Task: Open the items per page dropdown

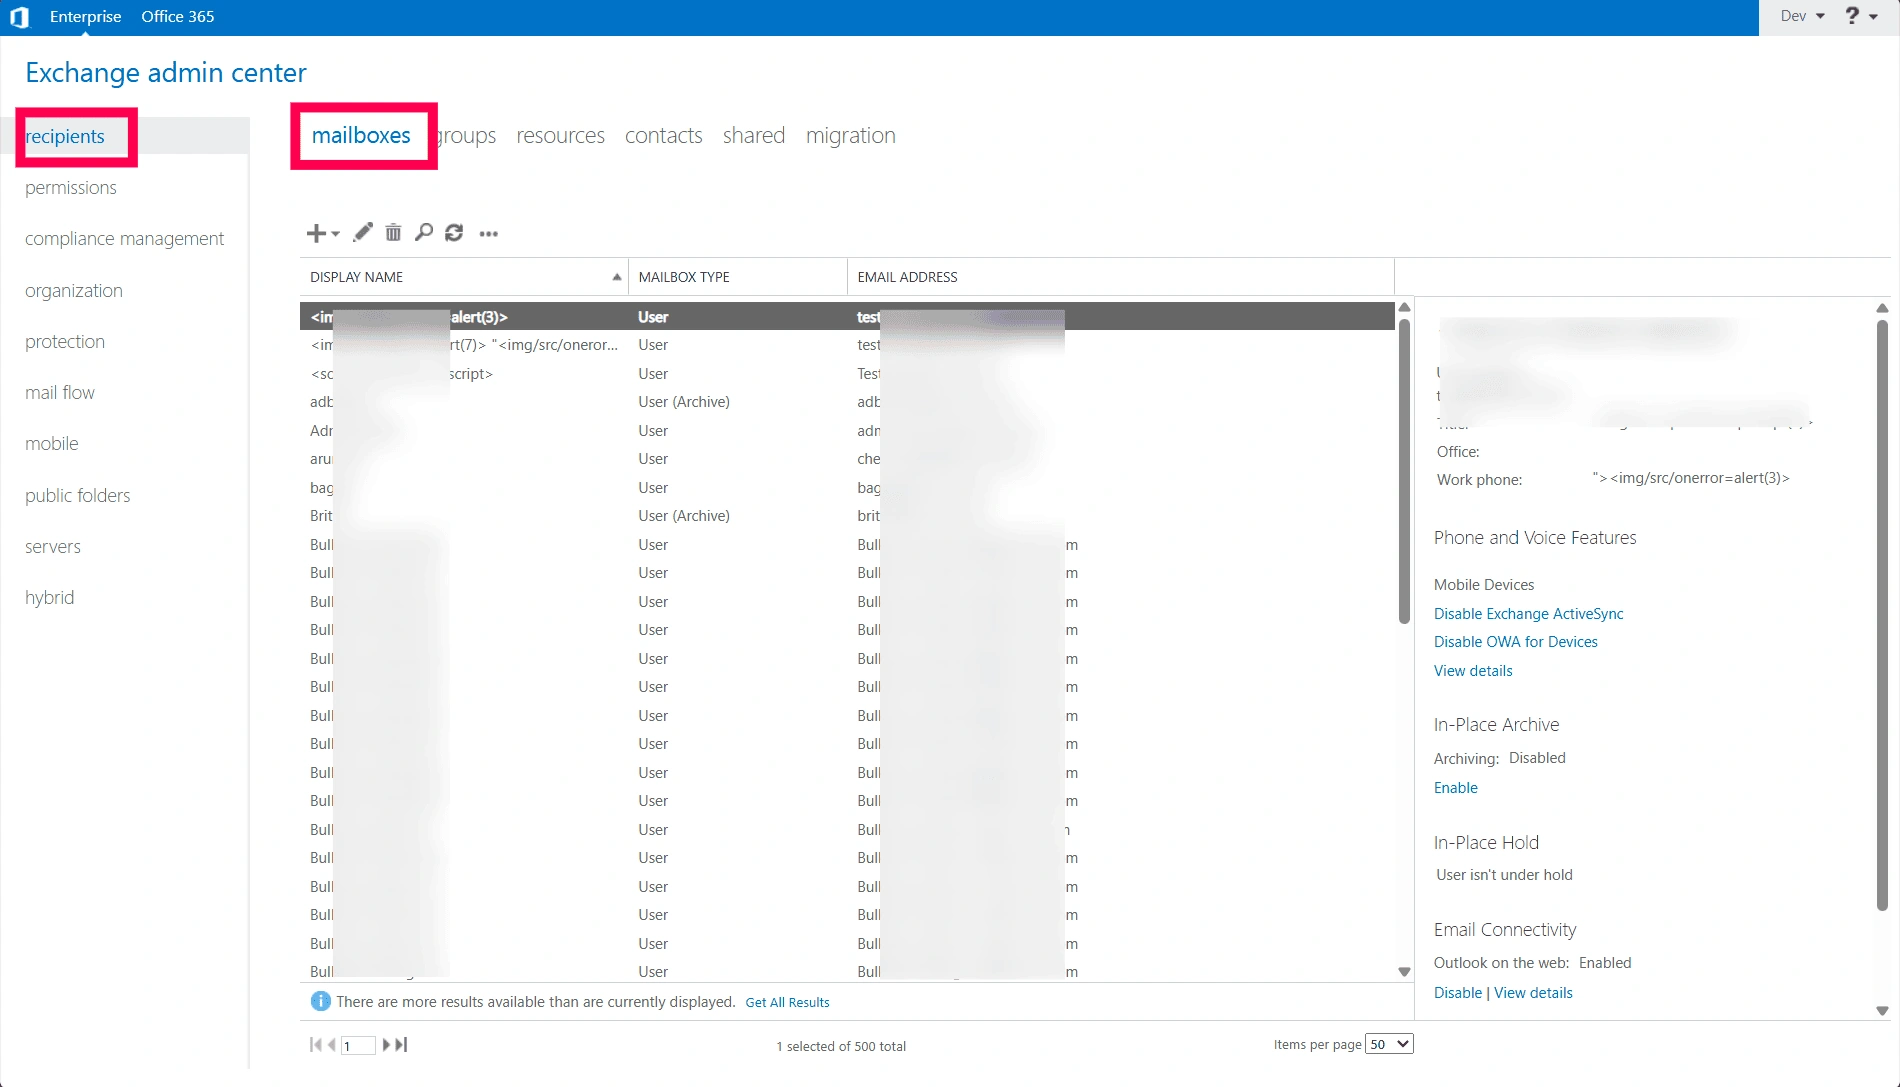Action: tap(1390, 1044)
